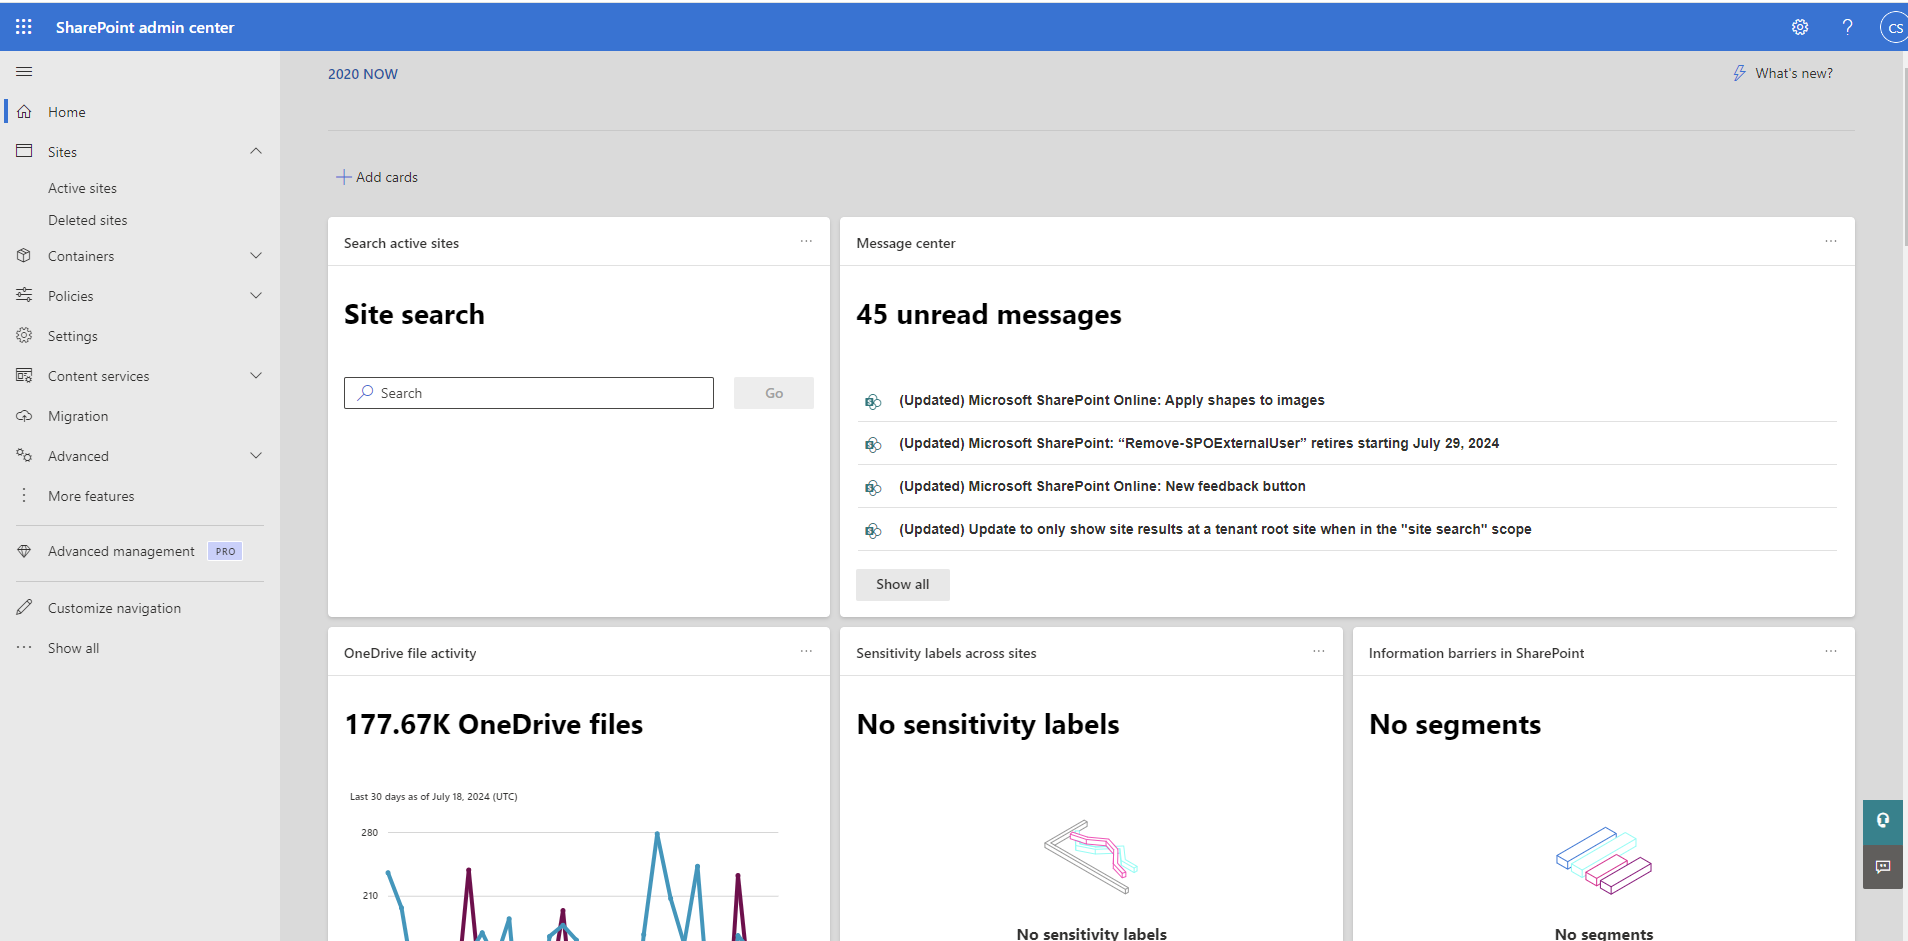The width and height of the screenshot is (1908, 941).
Task: Click the Settings gear icon in sidebar
Action: [24, 336]
